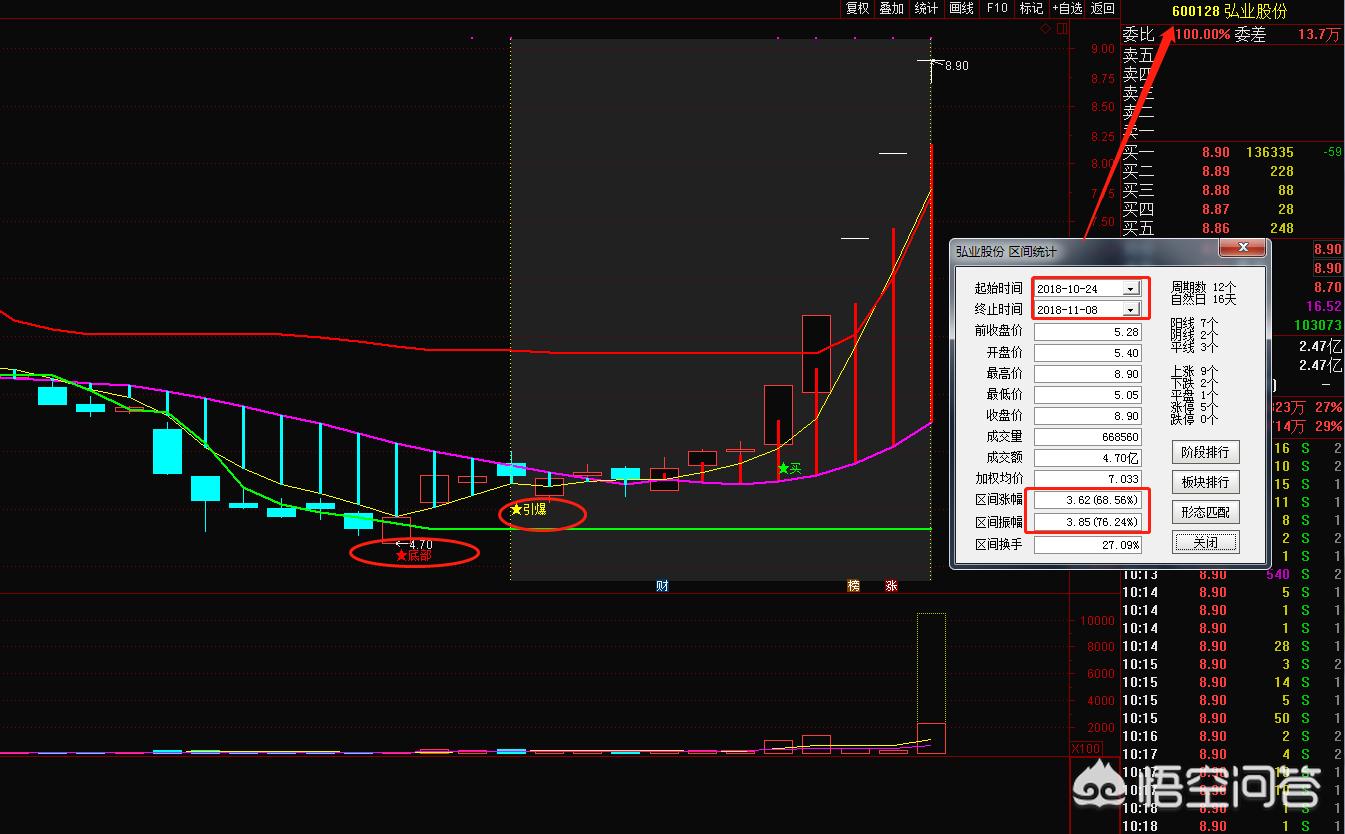Viewport: 1345px width, 834px height.
Task: Click the 板块排行 button
Action: pos(1205,482)
